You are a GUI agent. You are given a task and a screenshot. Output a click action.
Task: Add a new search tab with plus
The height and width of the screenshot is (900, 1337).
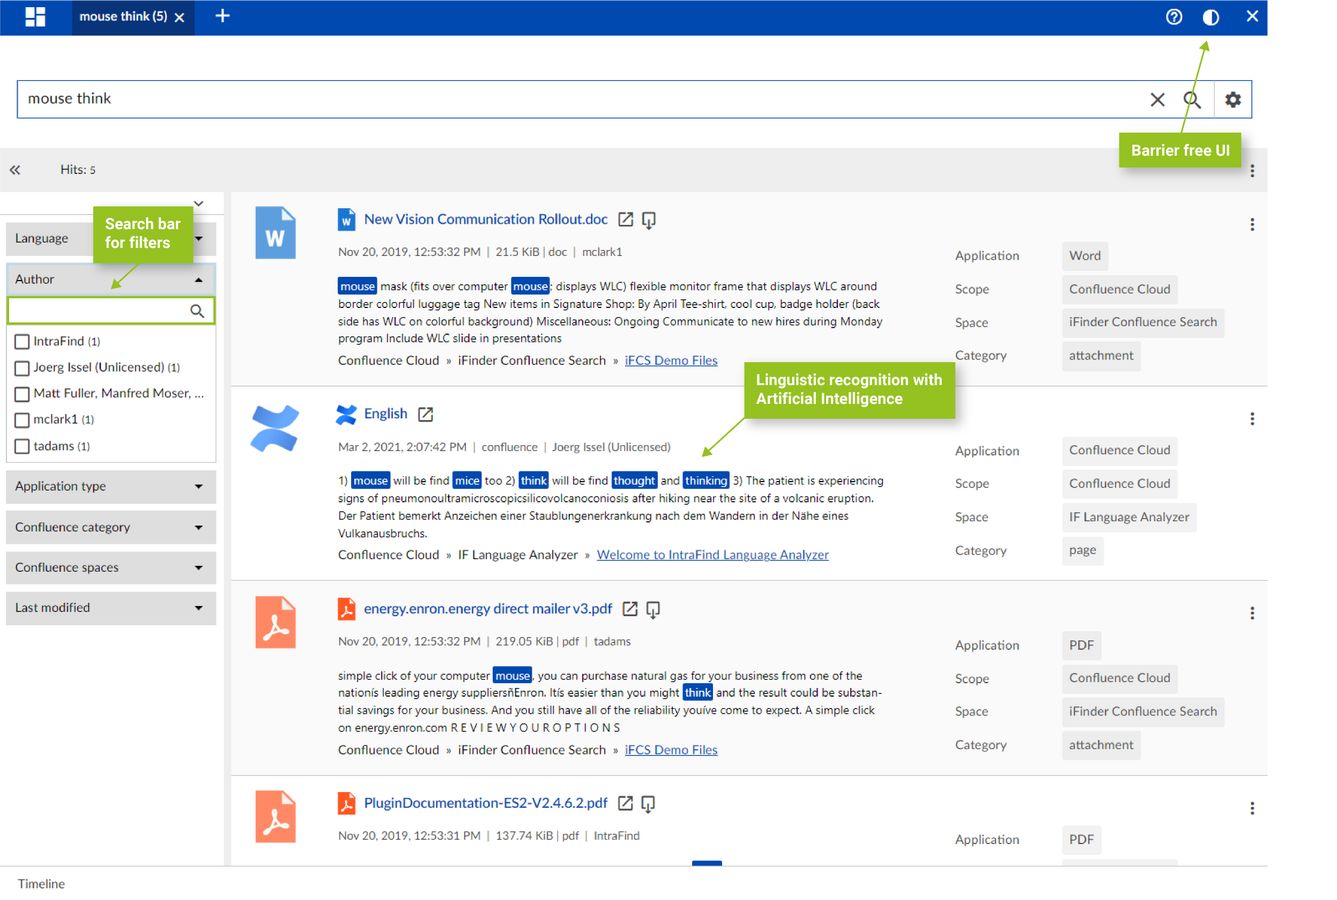pyautogui.click(x=222, y=16)
